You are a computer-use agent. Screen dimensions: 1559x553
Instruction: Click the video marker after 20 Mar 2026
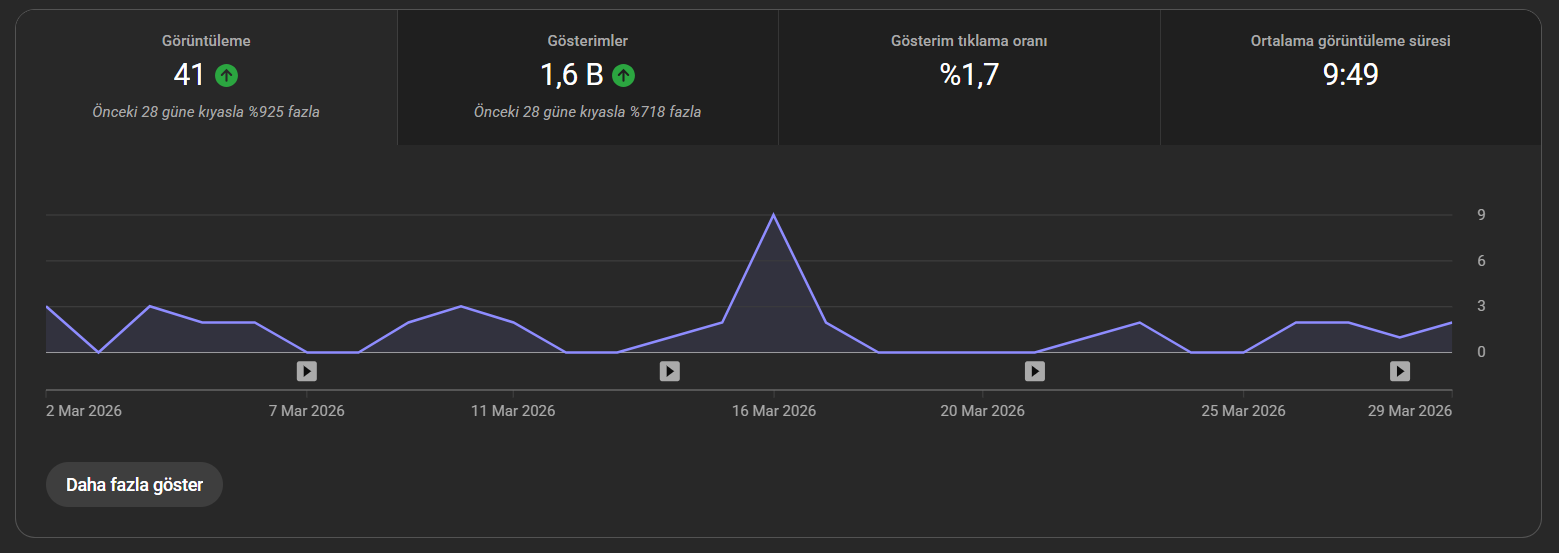tap(1035, 371)
